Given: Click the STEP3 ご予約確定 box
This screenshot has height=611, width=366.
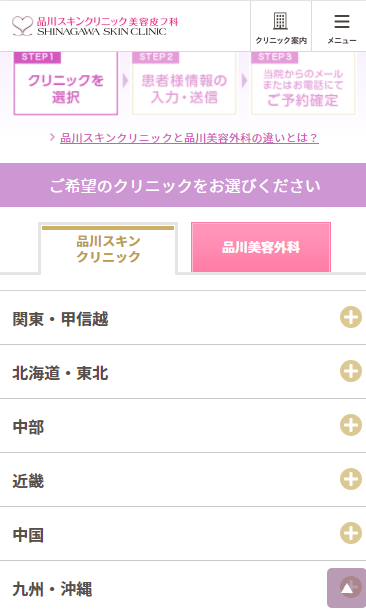Looking at the screenshot, I should (x=303, y=83).
